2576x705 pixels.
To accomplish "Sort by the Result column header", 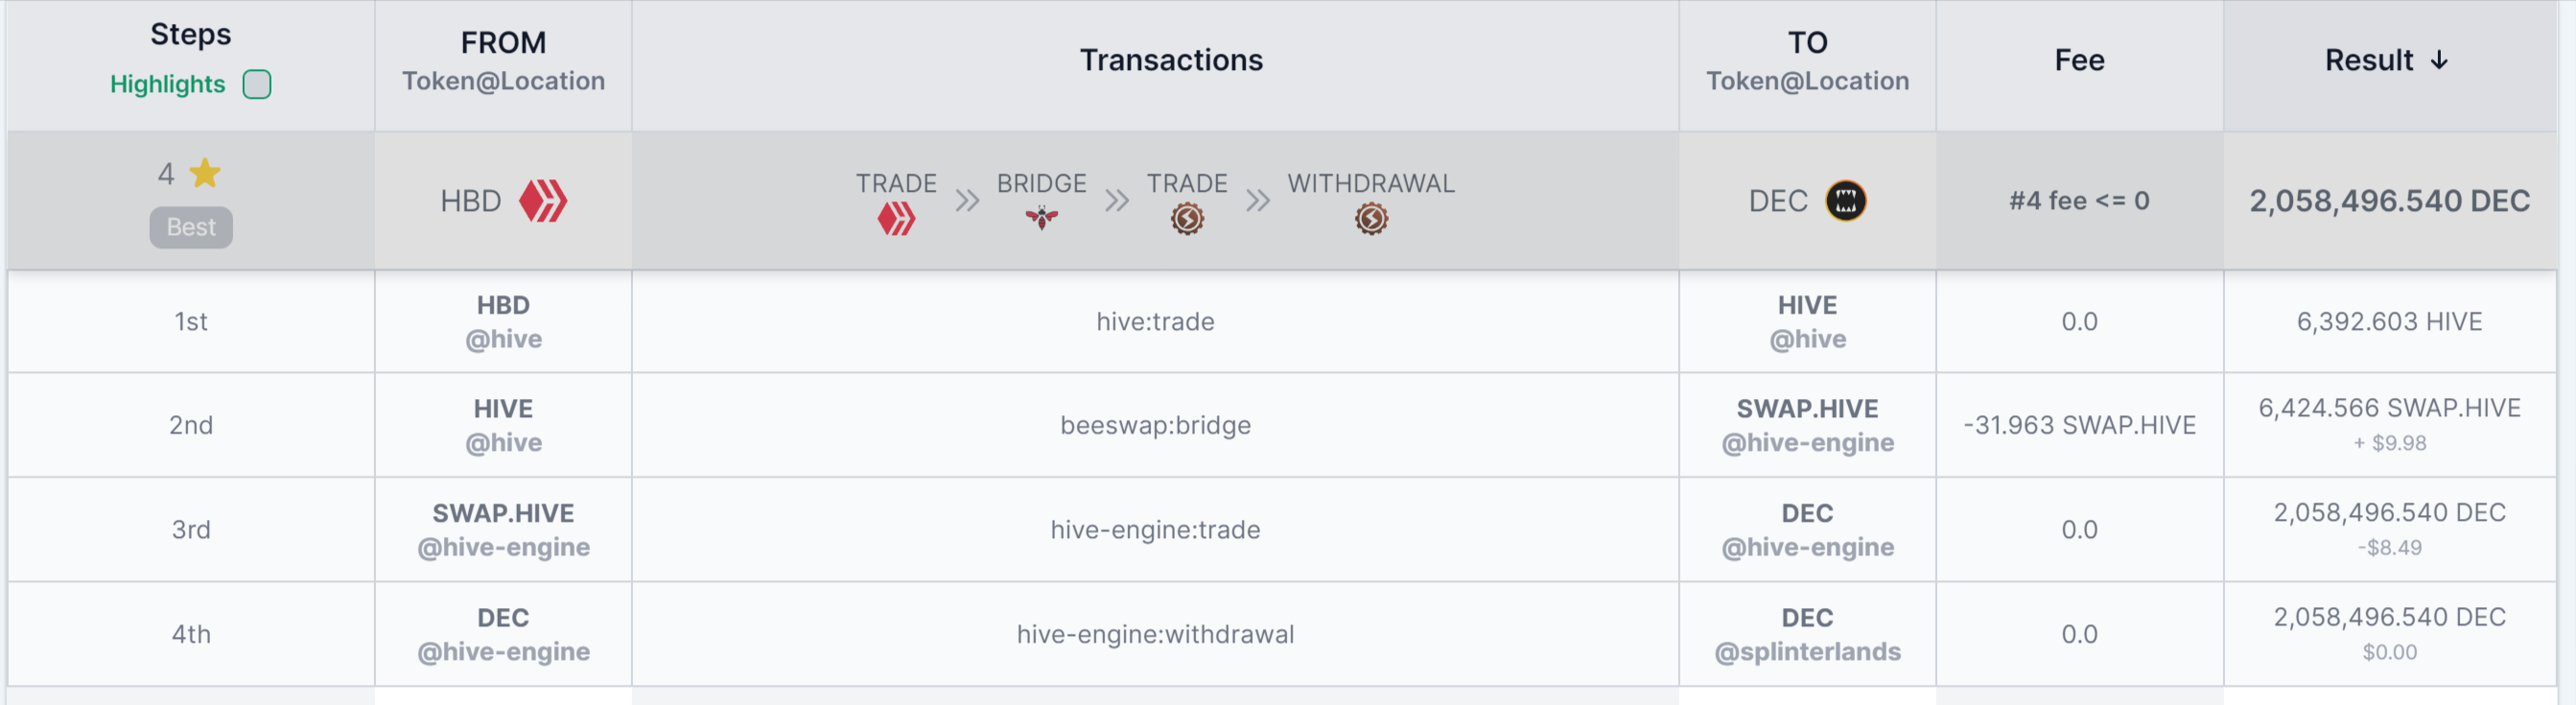I will click(x=2369, y=60).
